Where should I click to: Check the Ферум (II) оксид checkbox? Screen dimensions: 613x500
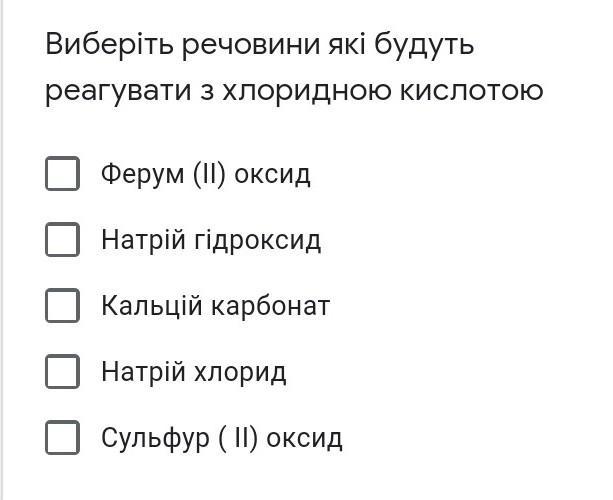[x=62, y=173]
